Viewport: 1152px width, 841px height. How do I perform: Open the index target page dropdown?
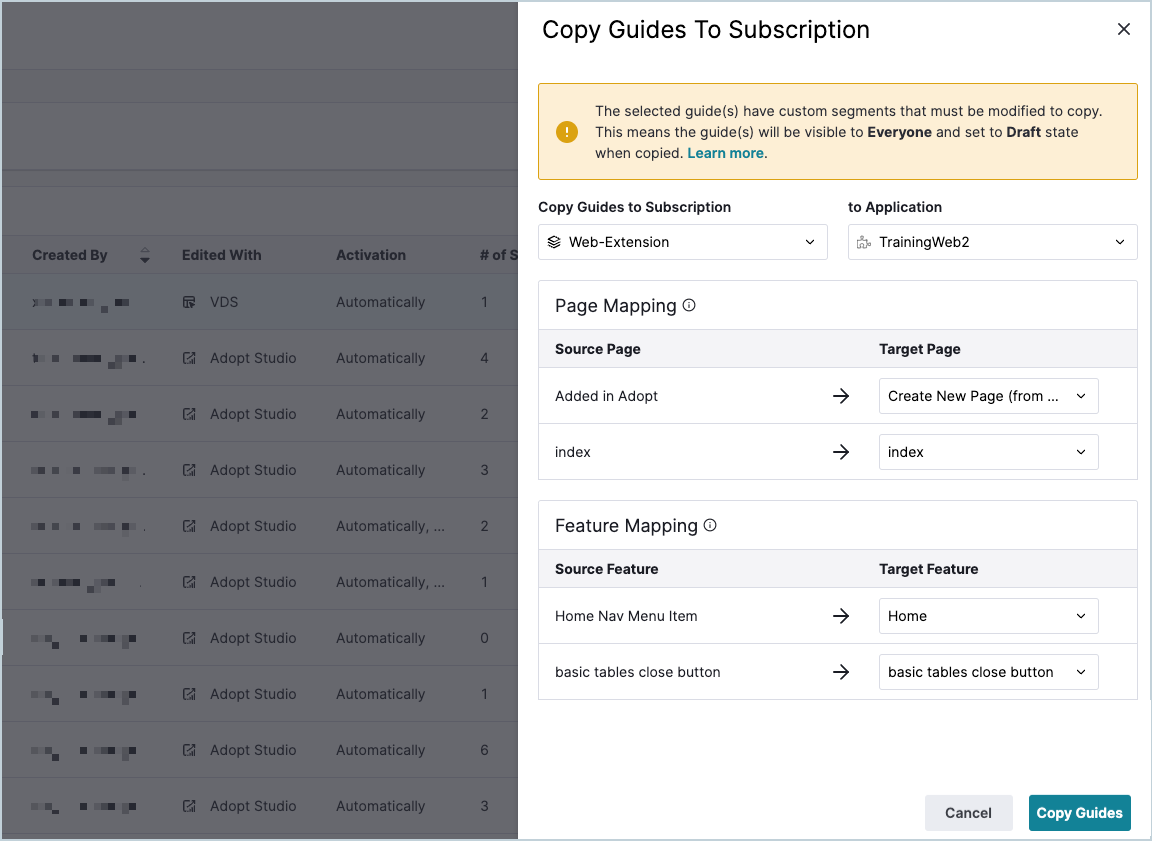(x=988, y=452)
